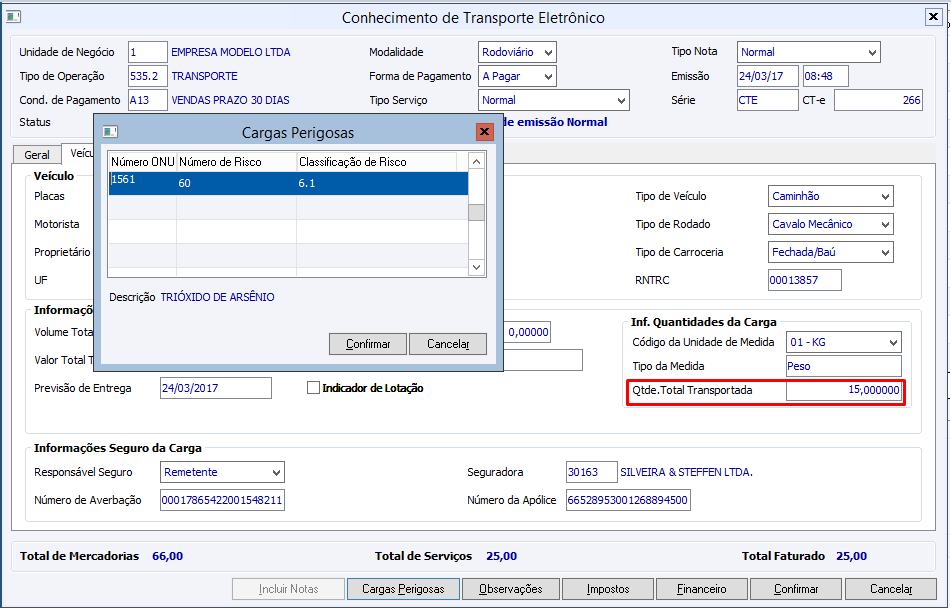Click the Cargas Perigosas dialog title icon

[110, 132]
